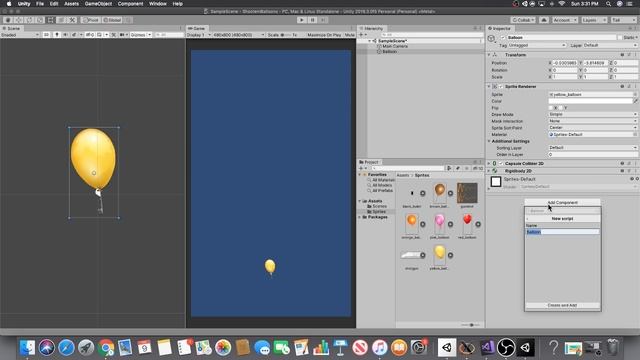The image size is (640, 360).
Task: Toggle the Sprite Renderer enabled checkbox
Action: [501, 87]
